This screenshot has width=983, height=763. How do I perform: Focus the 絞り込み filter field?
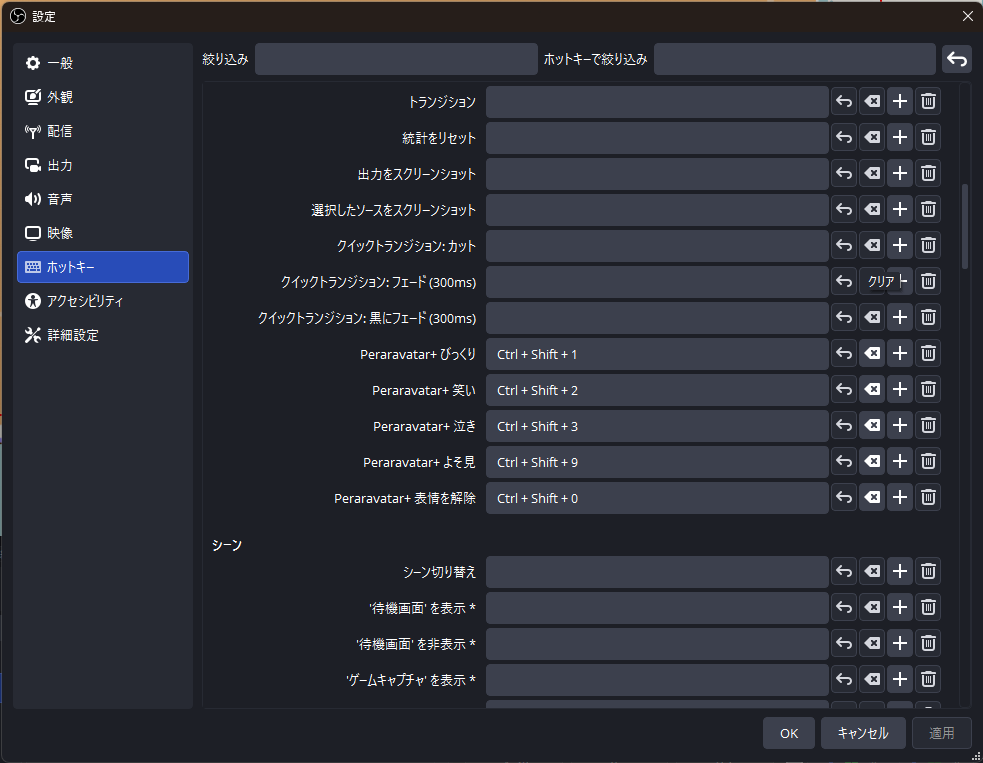click(396, 59)
